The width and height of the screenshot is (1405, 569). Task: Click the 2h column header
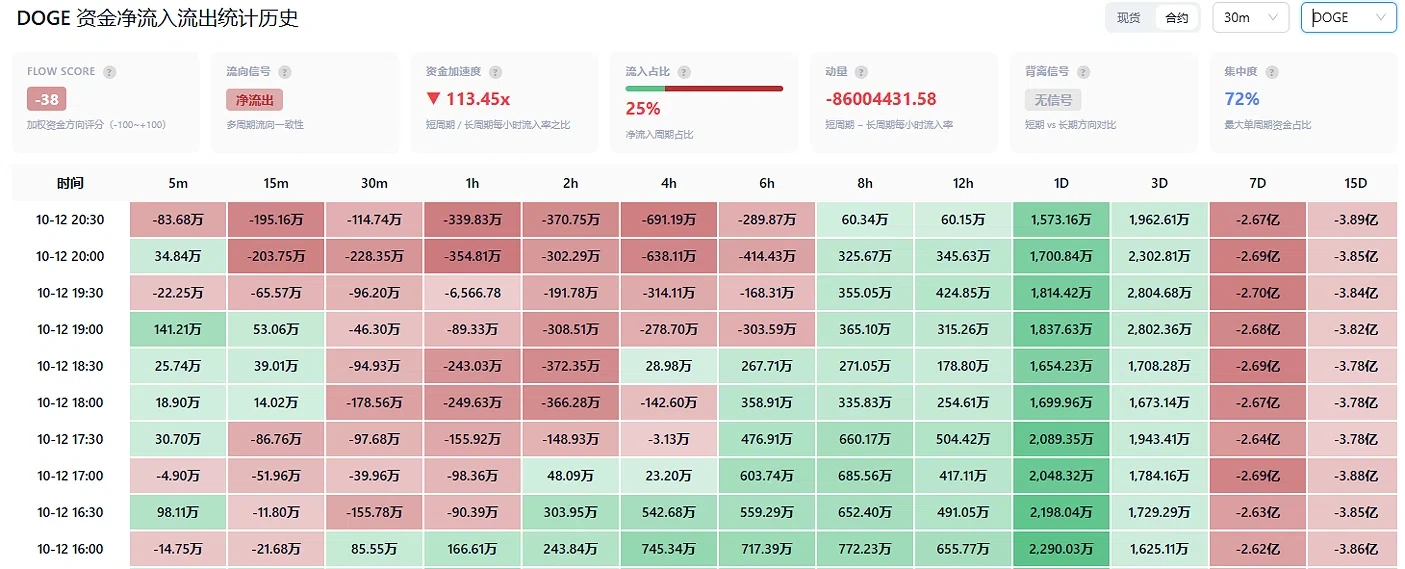(570, 183)
